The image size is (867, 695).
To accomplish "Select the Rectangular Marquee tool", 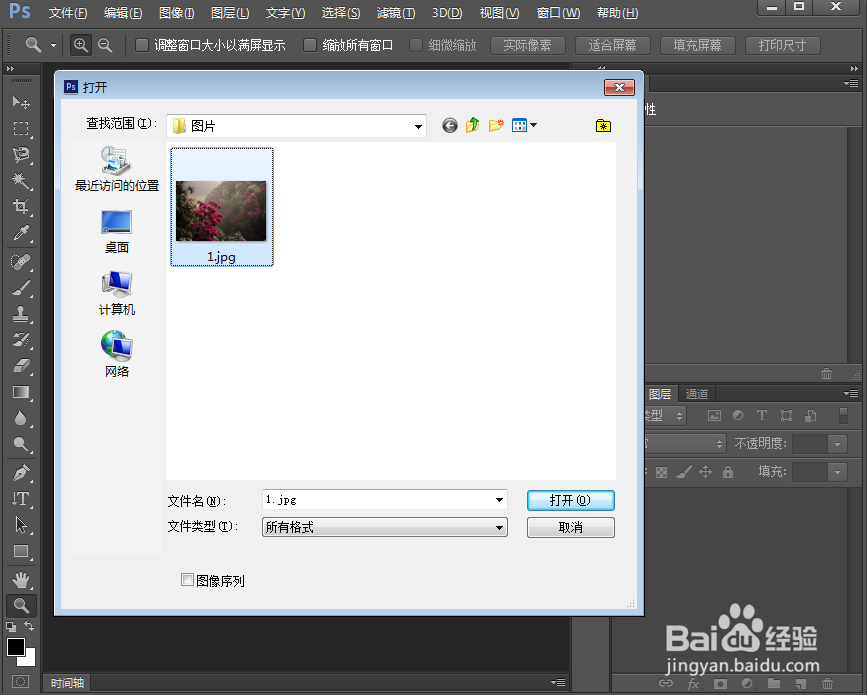I will click(21, 128).
